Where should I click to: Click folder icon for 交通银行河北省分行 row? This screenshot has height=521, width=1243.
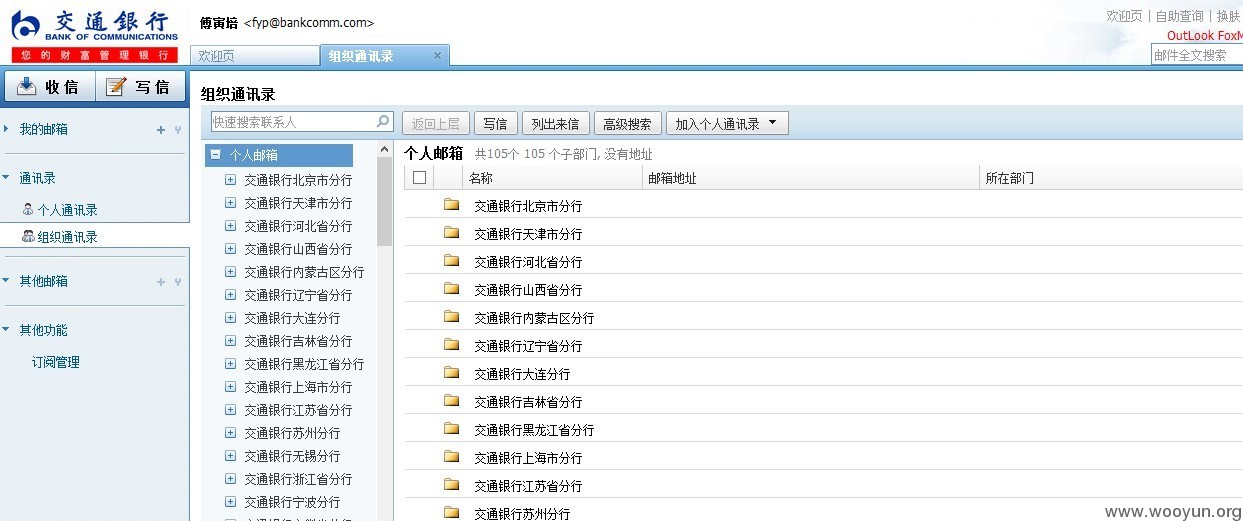(x=451, y=261)
